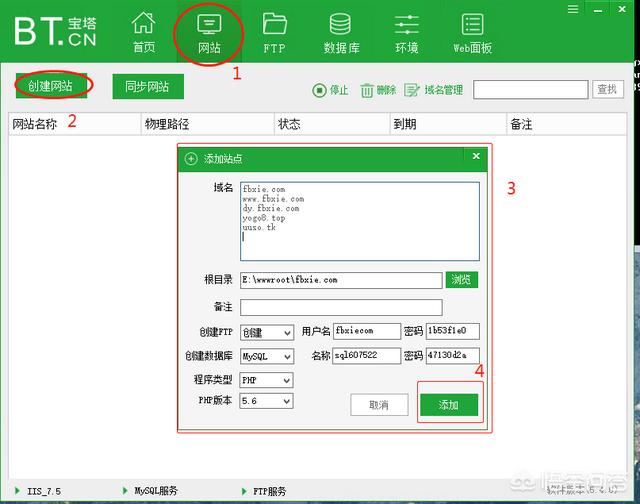Screen dimensions: 640x504
Task: Open the hamburger menu in title bar
Action: point(573,9)
